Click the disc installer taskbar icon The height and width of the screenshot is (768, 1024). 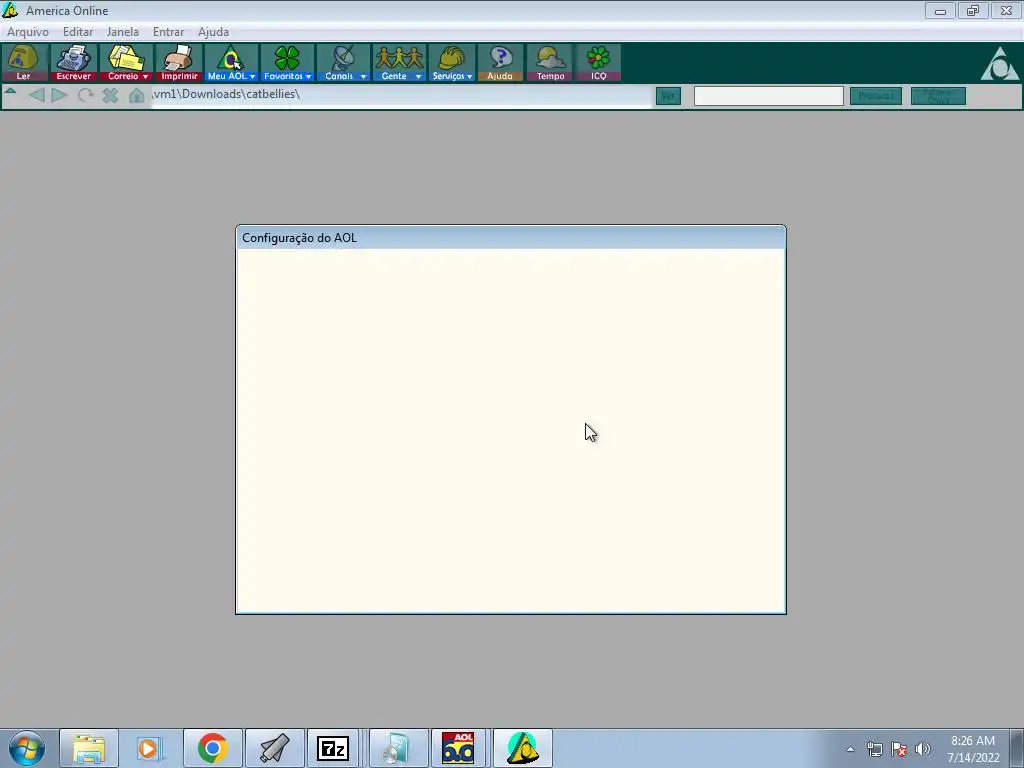tap(398, 748)
